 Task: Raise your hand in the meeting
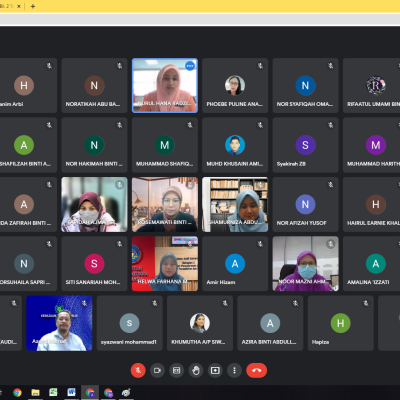pyautogui.click(x=196, y=370)
